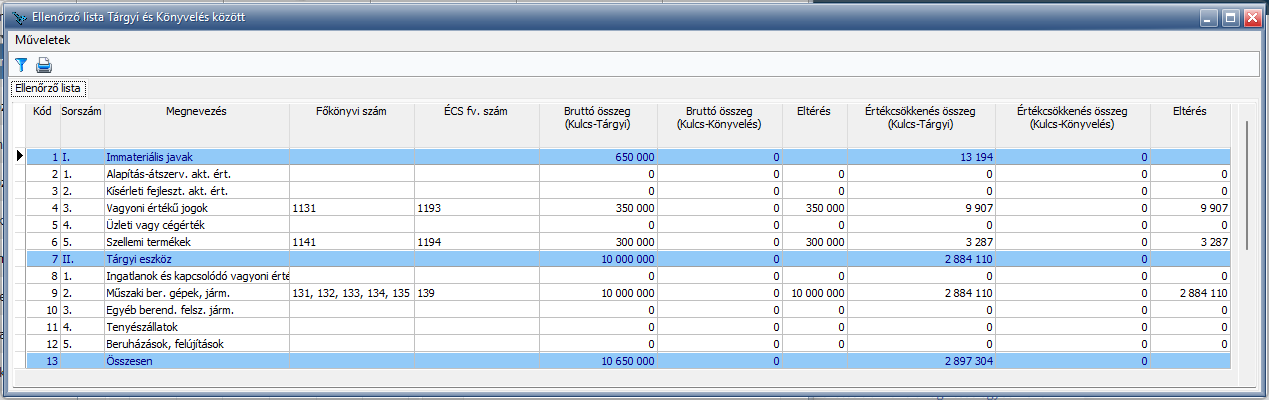
Task: Minimize the Ellenőrző lista window
Action: (1211, 17)
